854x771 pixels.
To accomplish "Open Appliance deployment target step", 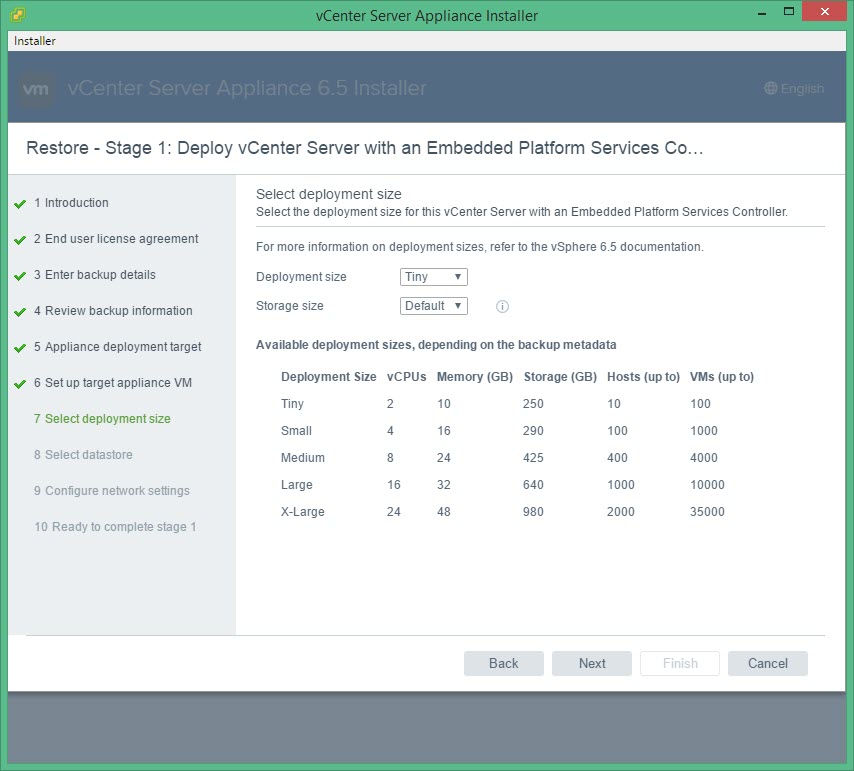I will 123,347.
